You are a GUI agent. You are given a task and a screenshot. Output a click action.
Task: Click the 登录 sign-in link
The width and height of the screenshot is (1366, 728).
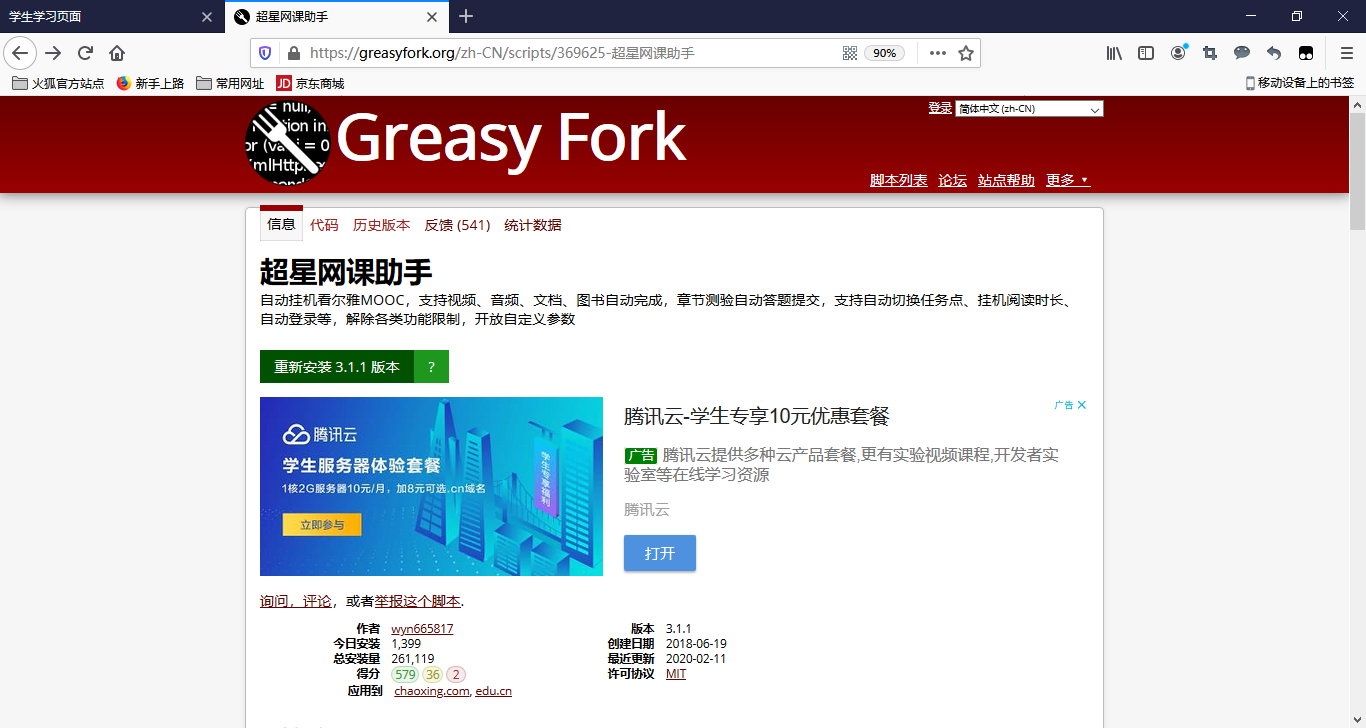click(x=940, y=108)
